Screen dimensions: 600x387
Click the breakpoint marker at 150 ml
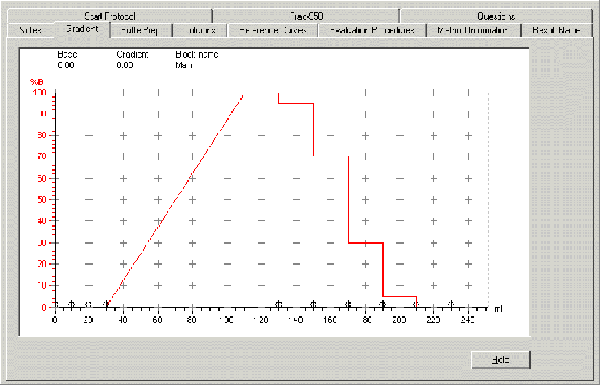[313, 305]
